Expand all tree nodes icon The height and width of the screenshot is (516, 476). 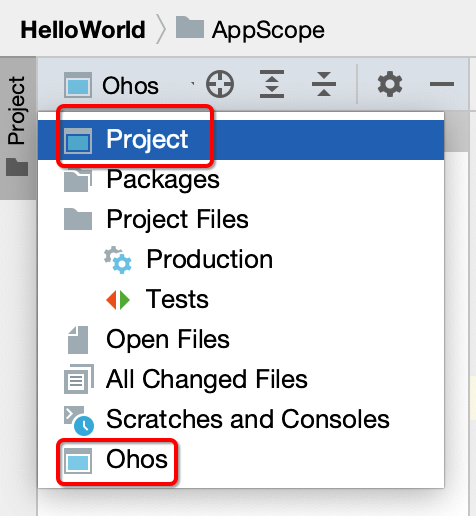pos(272,84)
